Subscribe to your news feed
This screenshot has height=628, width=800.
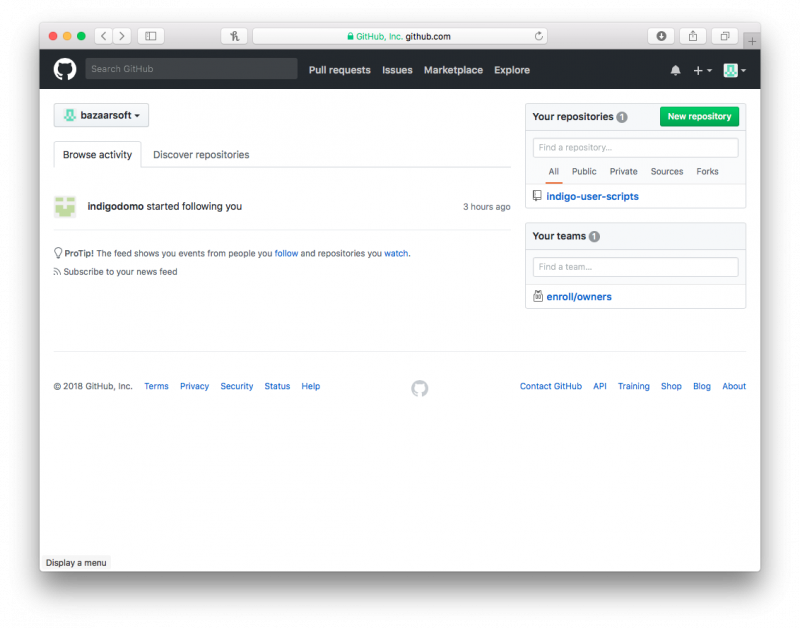[120, 272]
